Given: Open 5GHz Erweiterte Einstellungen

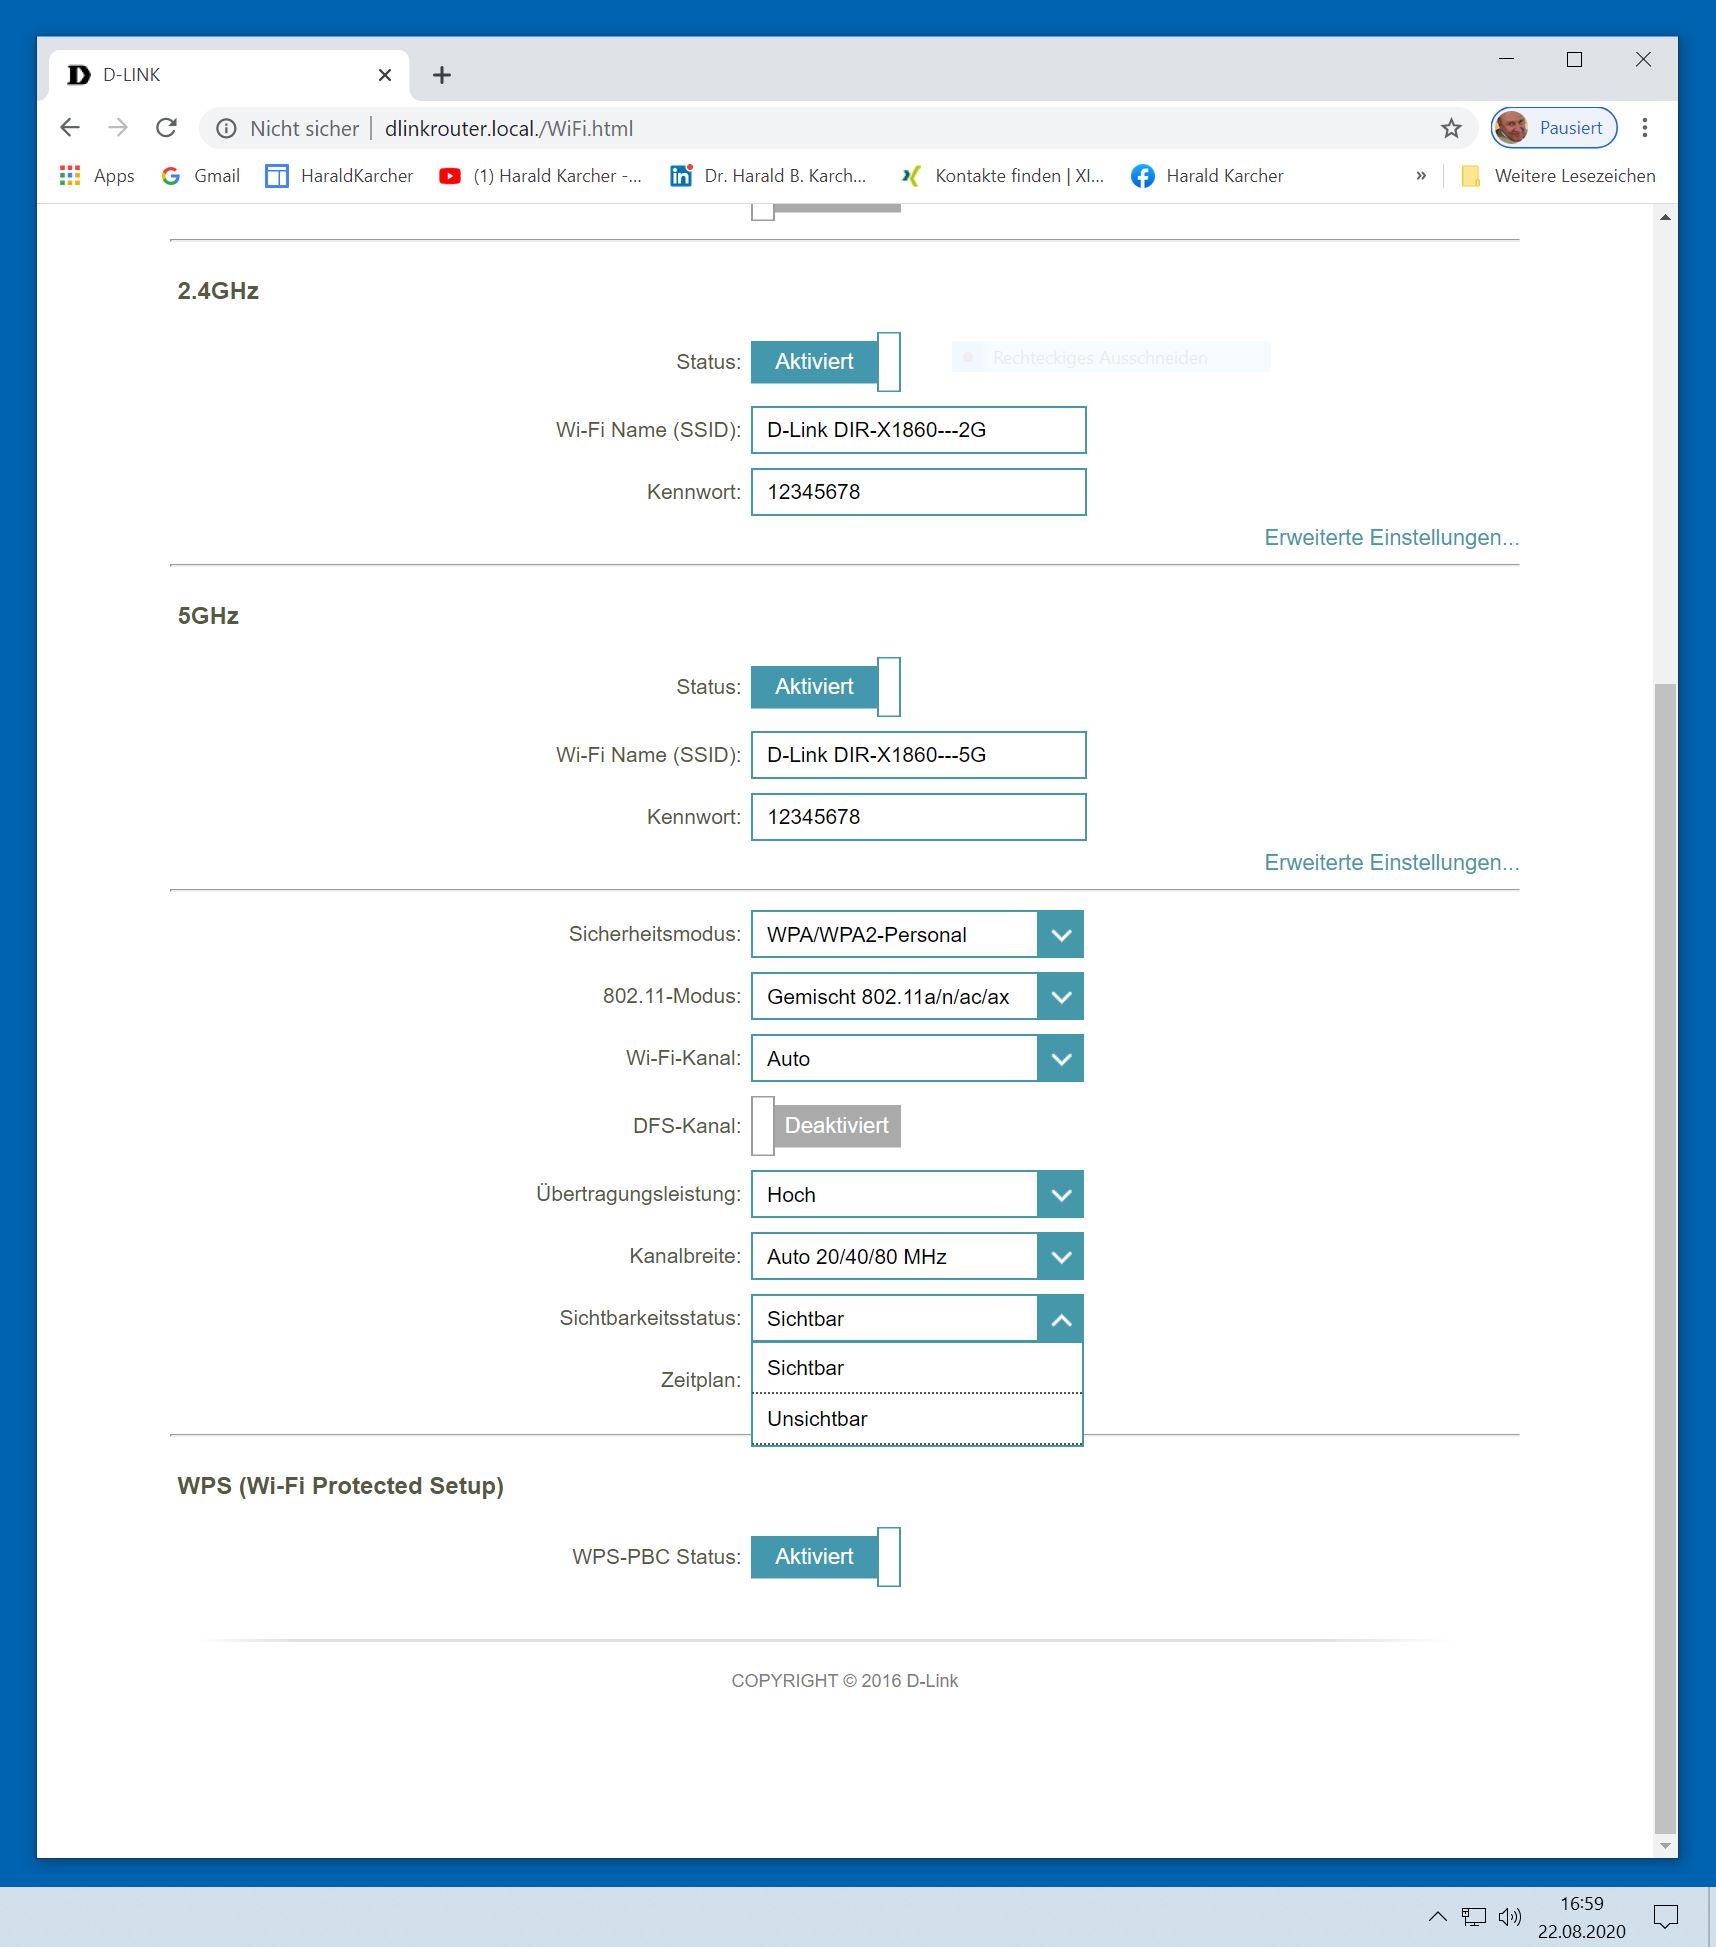Looking at the screenshot, I should pyautogui.click(x=1391, y=863).
